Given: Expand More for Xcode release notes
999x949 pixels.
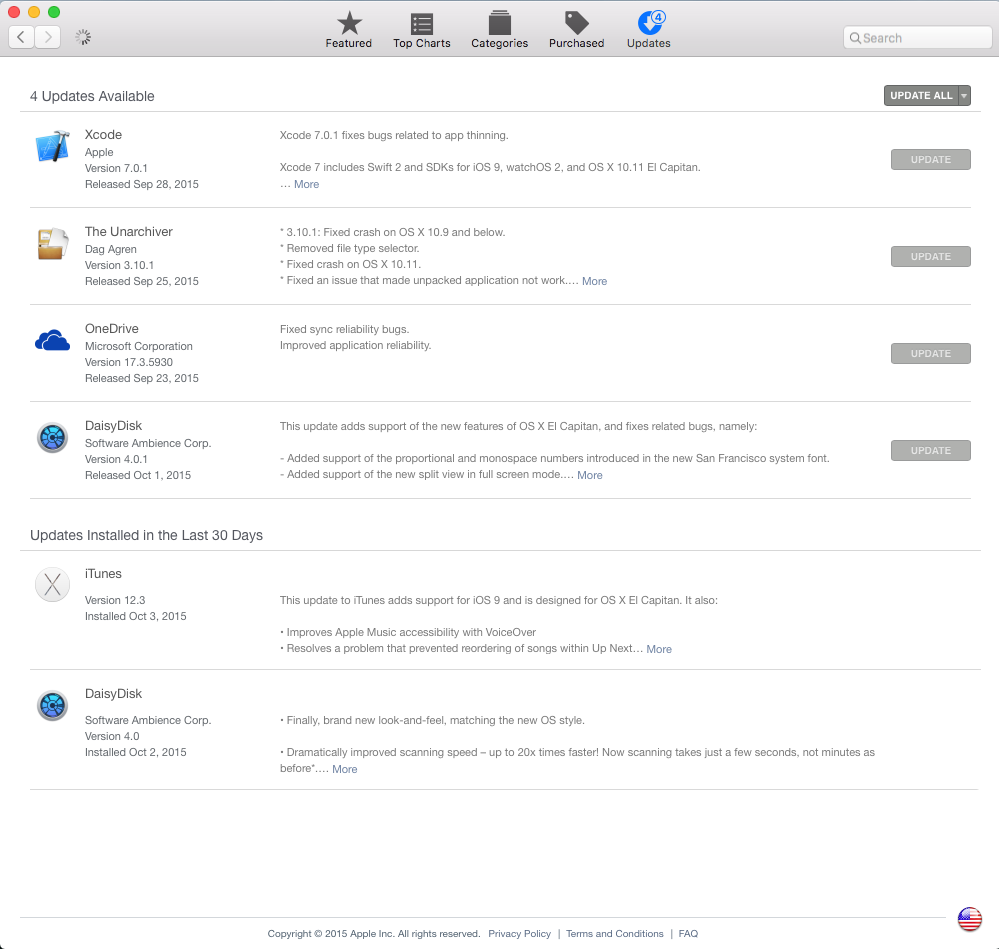Looking at the screenshot, I should click(306, 184).
